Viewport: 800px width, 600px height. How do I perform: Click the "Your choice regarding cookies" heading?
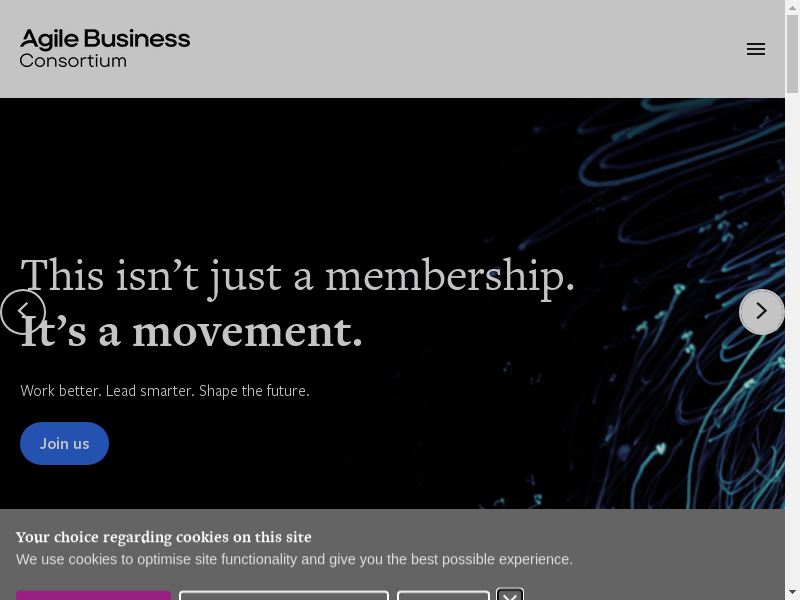pos(164,537)
